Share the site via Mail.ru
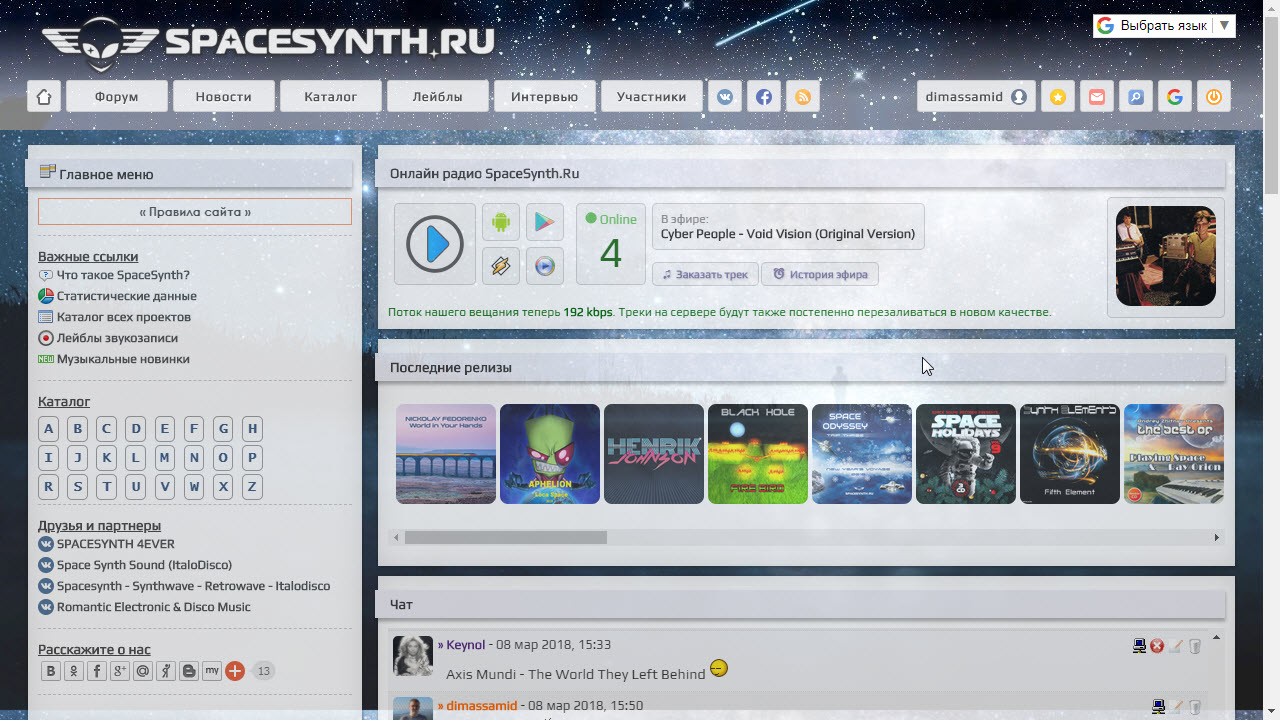Image resolution: width=1280 pixels, height=720 pixels. pos(143,671)
